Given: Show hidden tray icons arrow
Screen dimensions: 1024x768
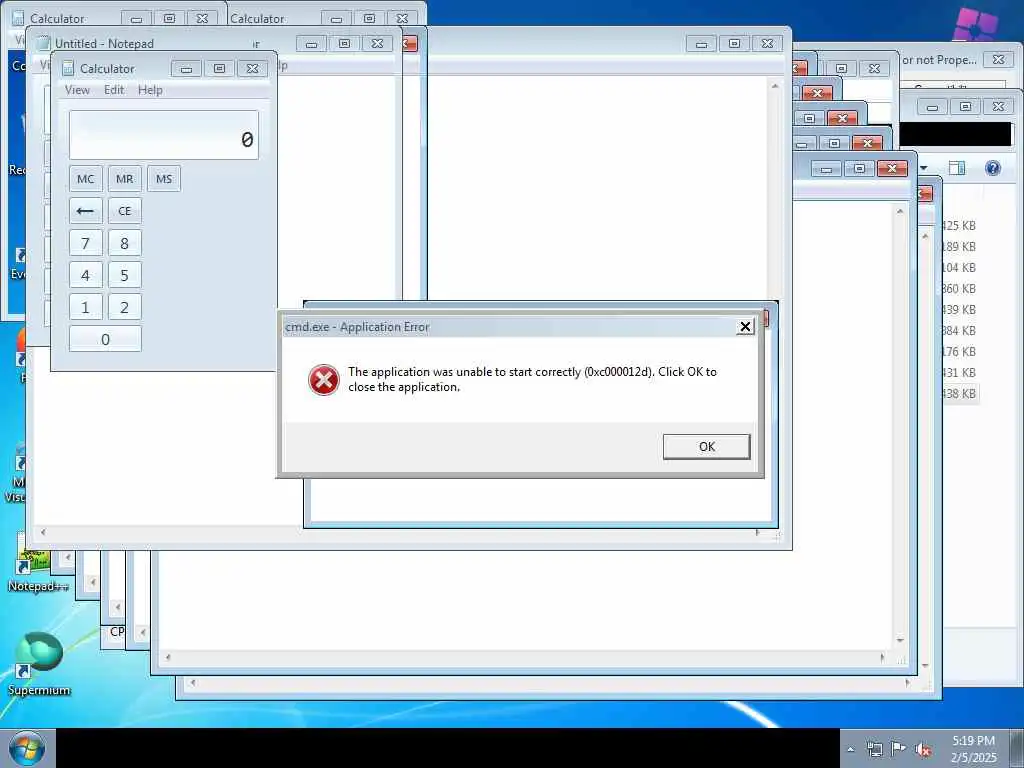Looking at the screenshot, I should point(850,749).
